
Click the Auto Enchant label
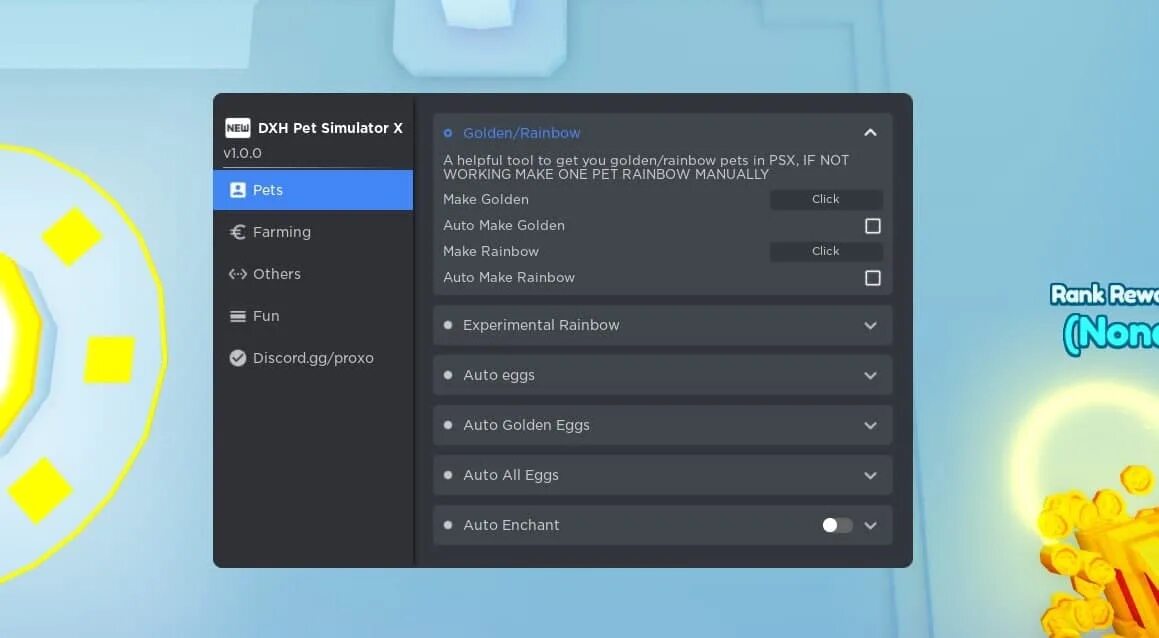[x=511, y=525]
